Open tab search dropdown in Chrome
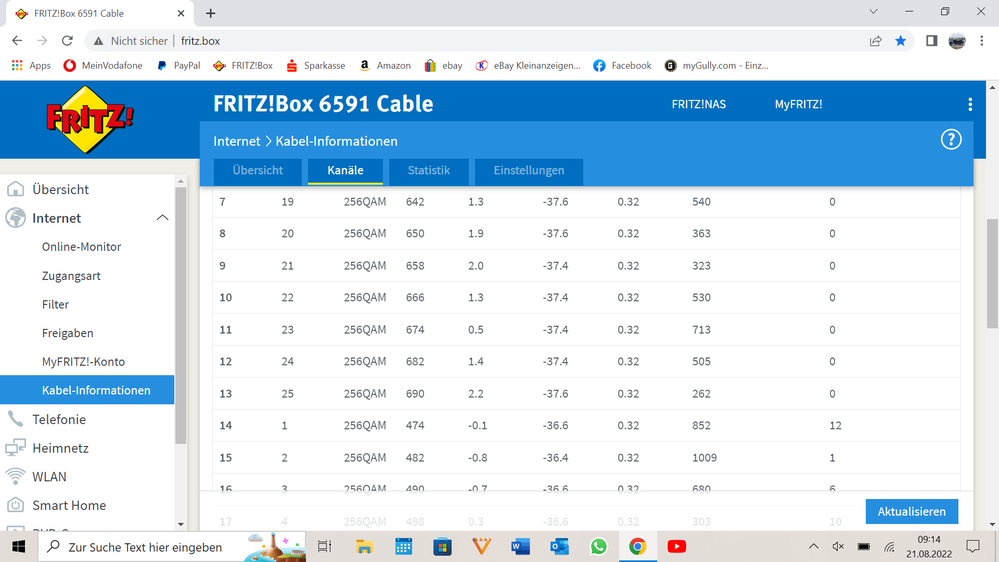This screenshot has height=562, width=999. point(873,11)
